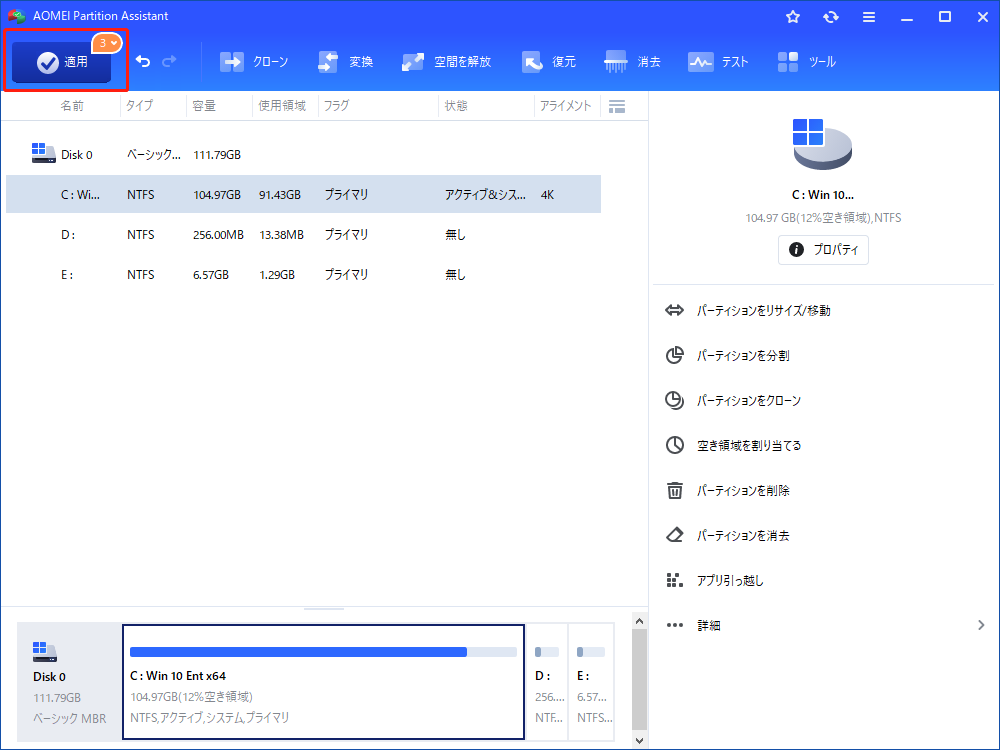The height and width of the screenshot is (750, 1000).
Task: Click 256.00MB capacity cell
Action: coord(218,235)
